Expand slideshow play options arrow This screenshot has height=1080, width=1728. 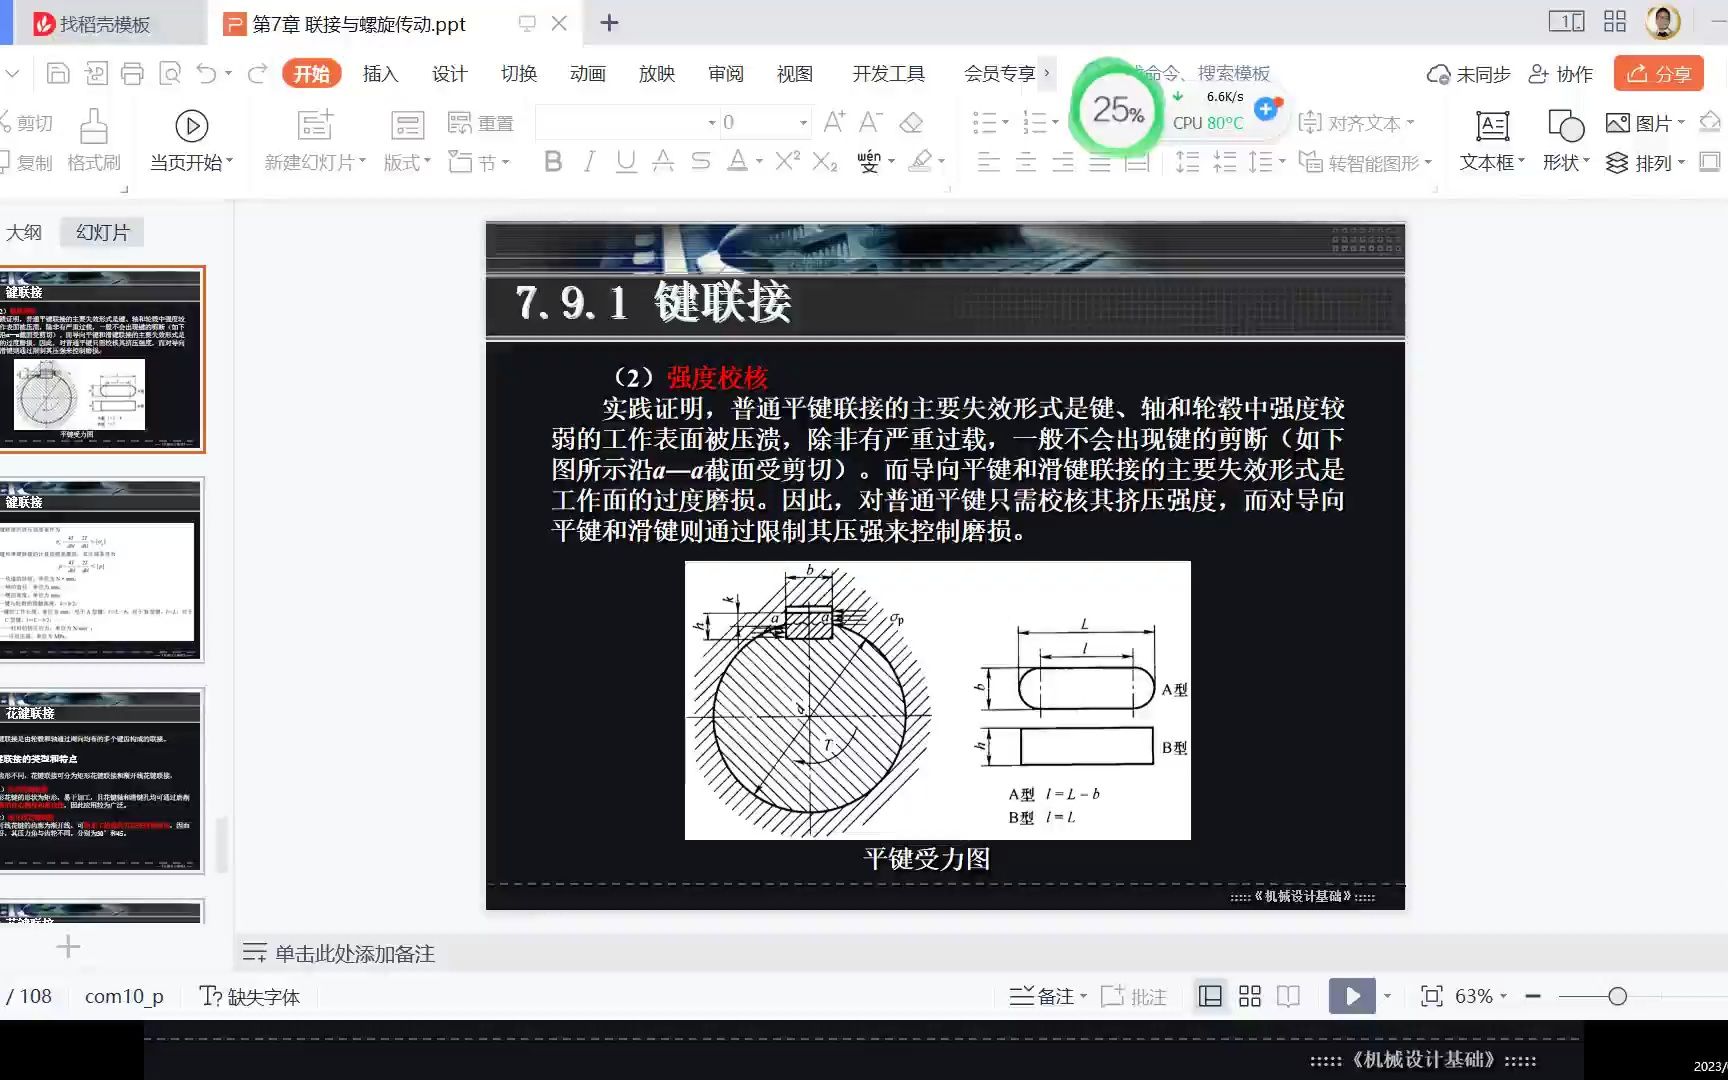point(1387,996)
